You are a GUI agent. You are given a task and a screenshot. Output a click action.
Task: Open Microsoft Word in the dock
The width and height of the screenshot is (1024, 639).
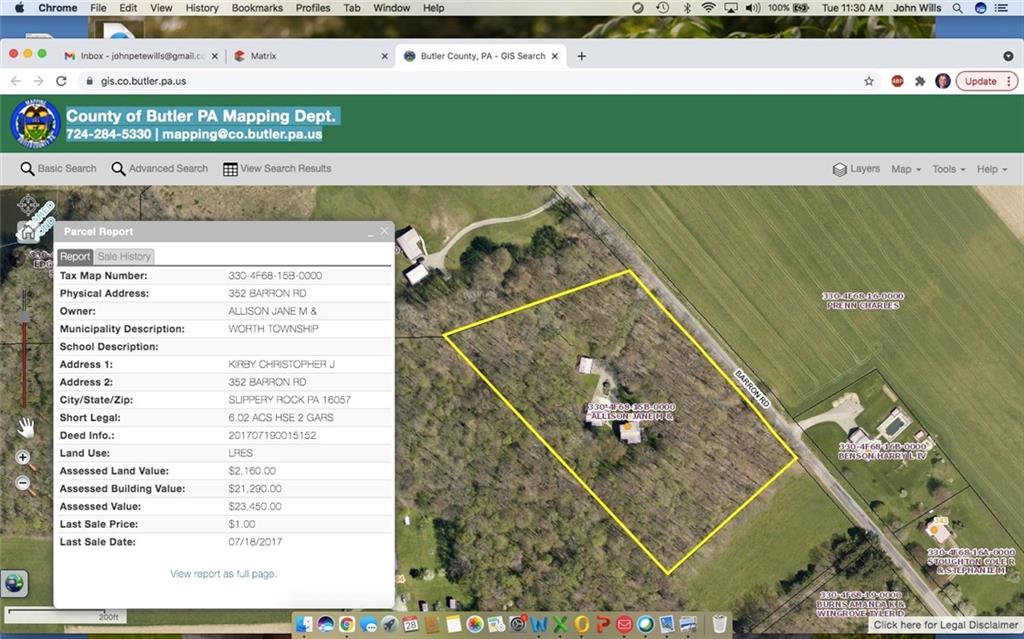coord(539,624)
